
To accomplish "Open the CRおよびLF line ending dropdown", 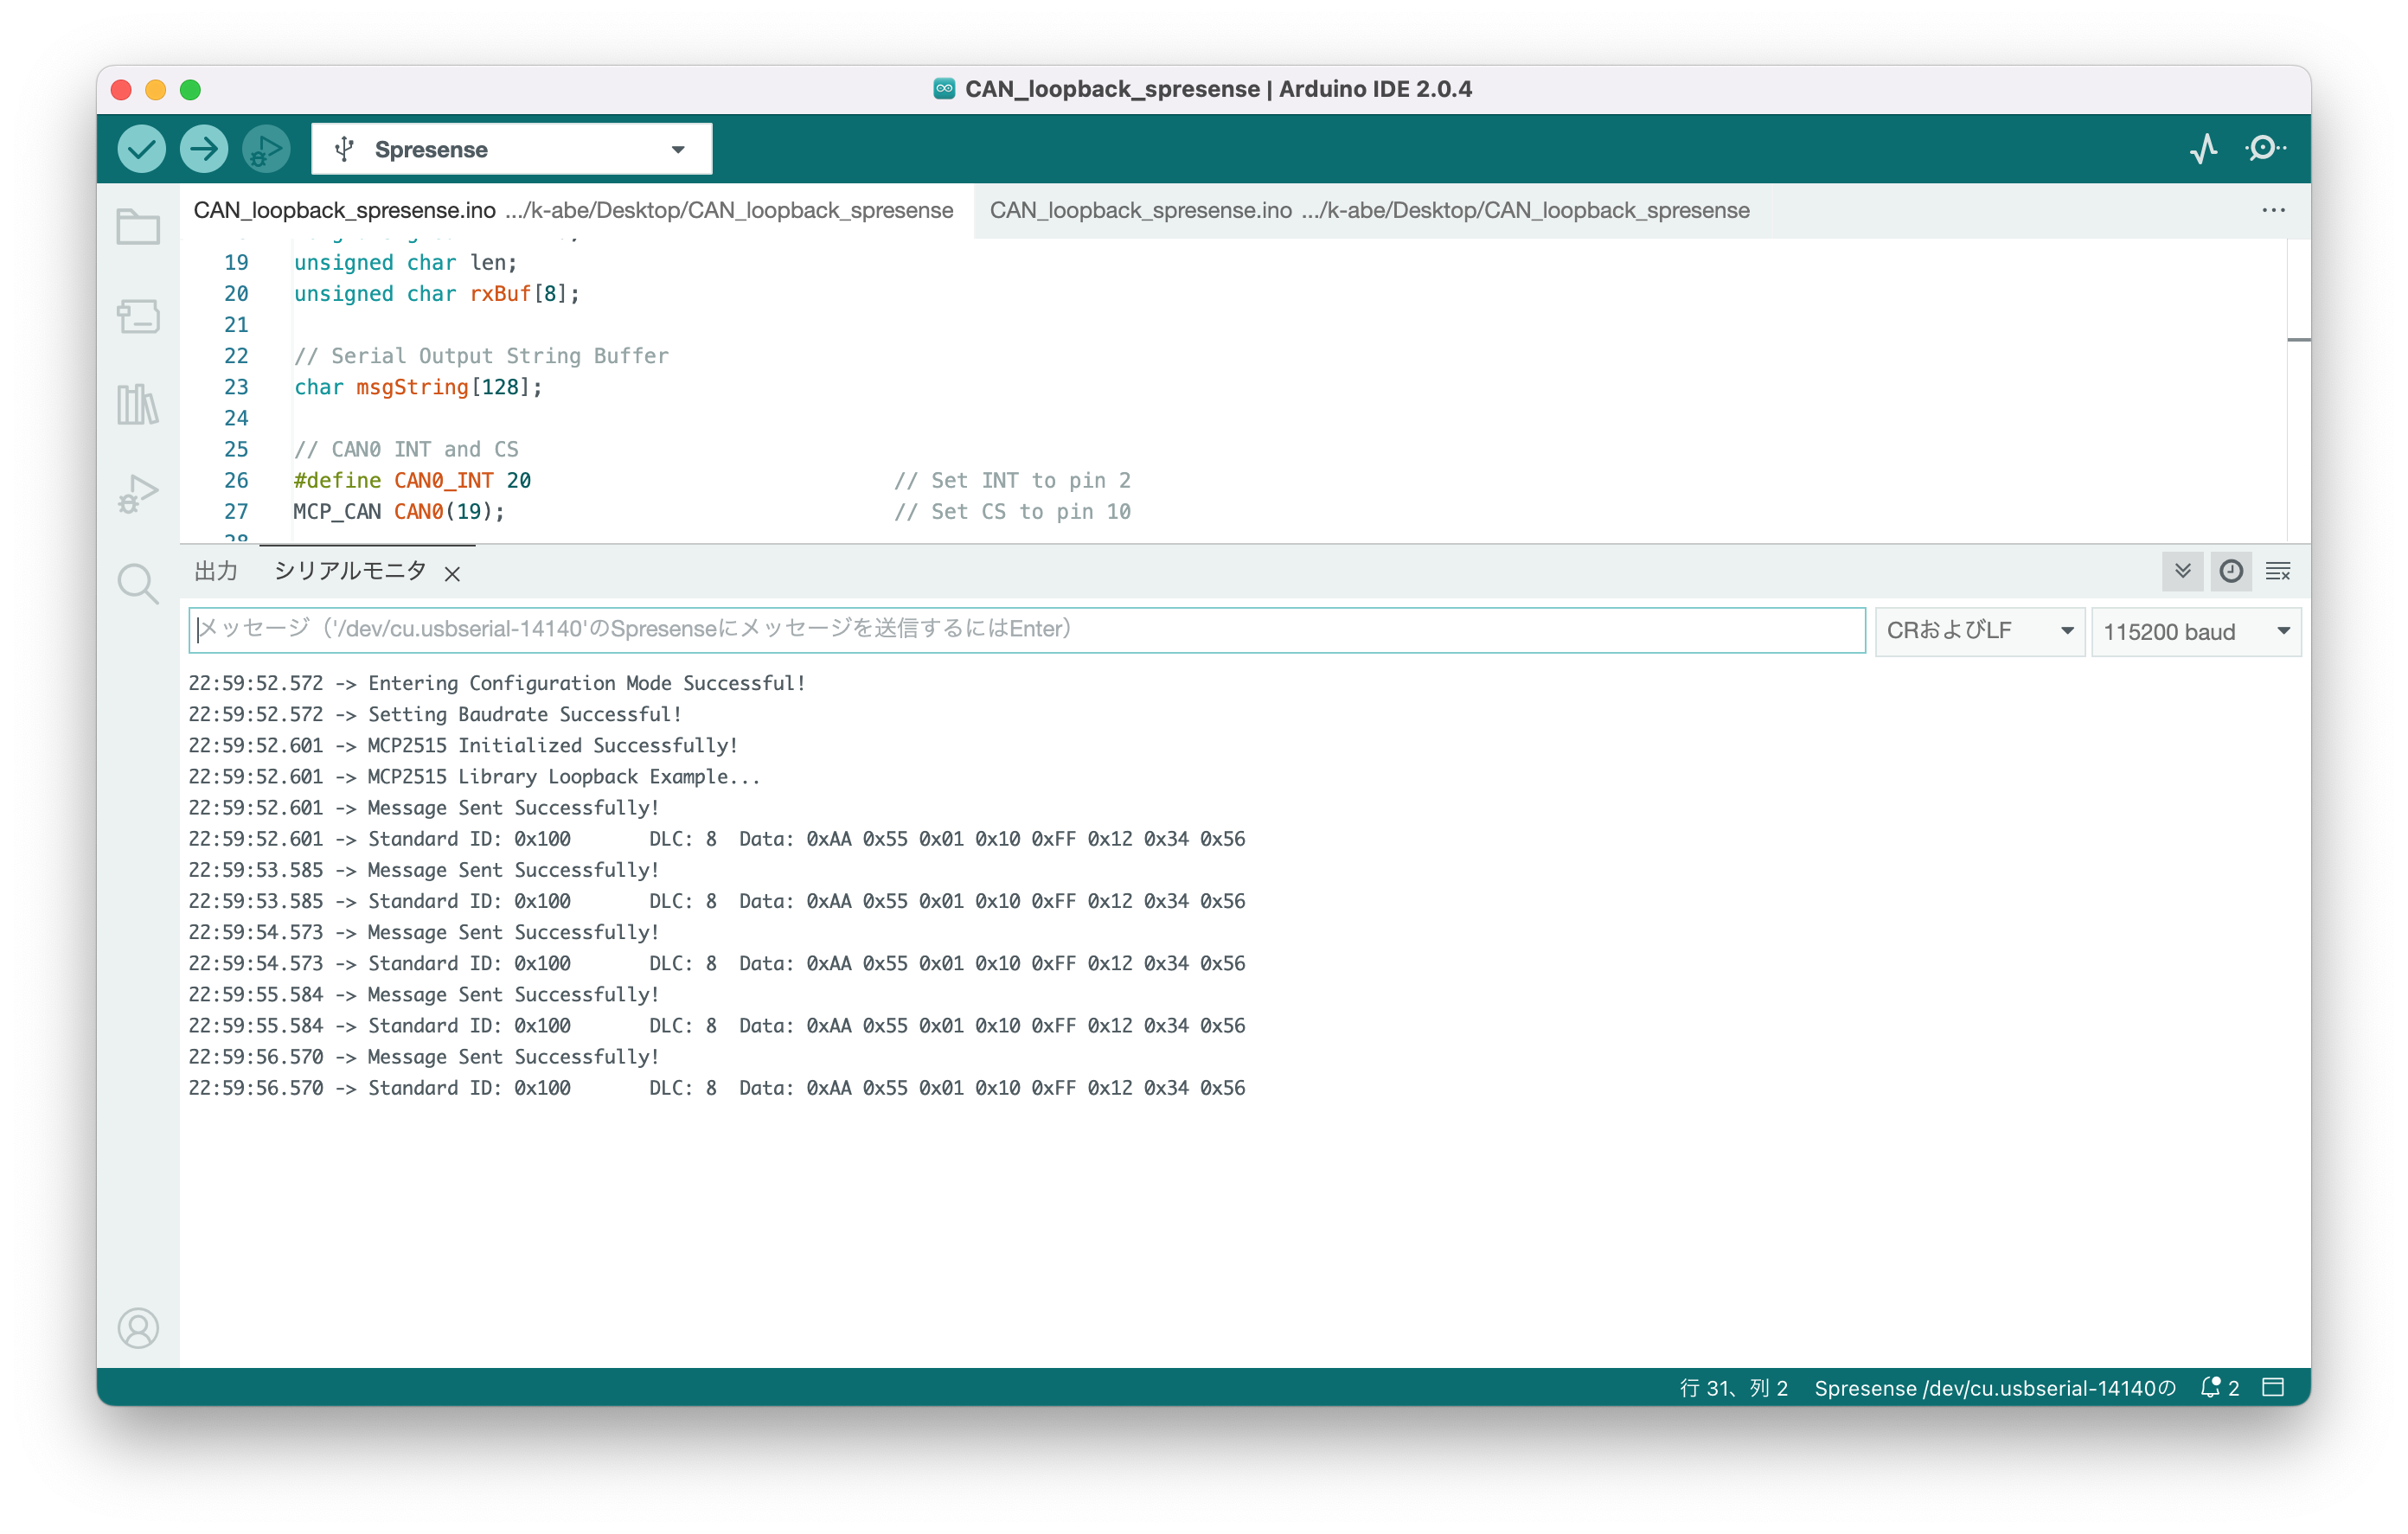I will 1978,631.
